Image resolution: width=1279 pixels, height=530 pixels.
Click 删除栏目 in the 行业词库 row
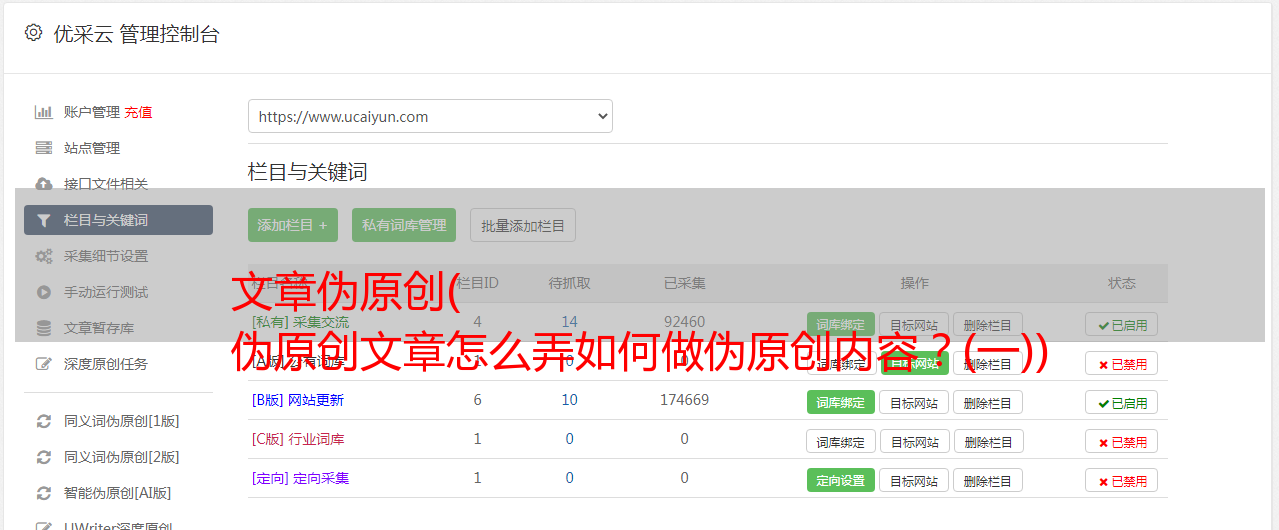tap(988, 441)
